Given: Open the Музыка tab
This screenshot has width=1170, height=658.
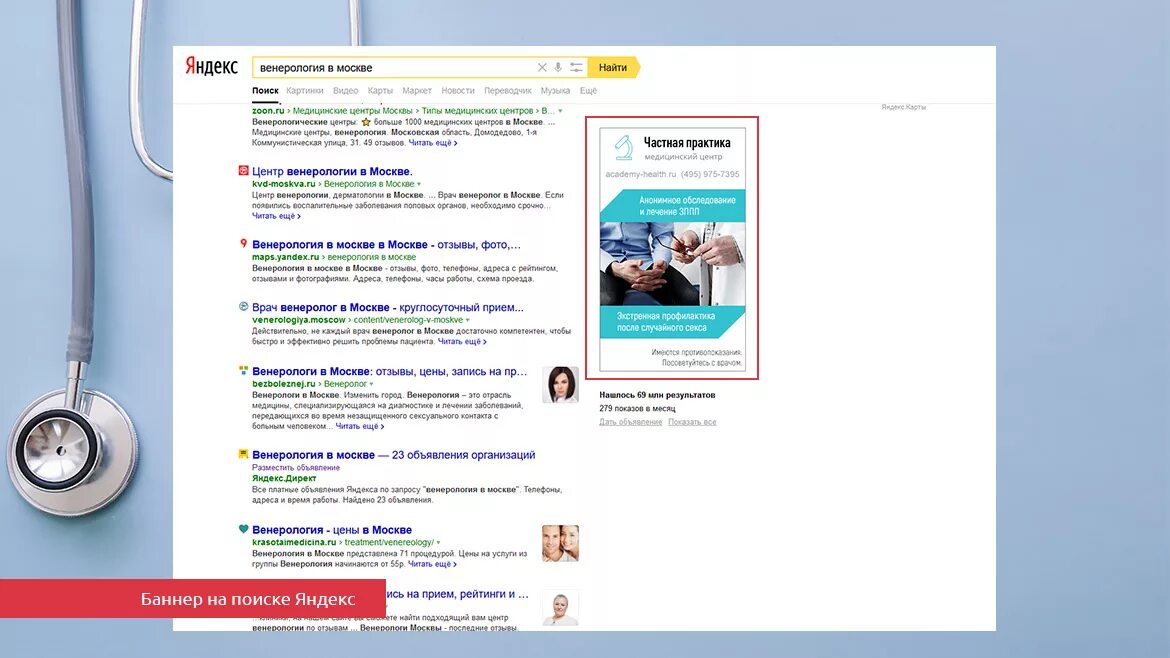Looking at the screenshot, I should (555, 90).
